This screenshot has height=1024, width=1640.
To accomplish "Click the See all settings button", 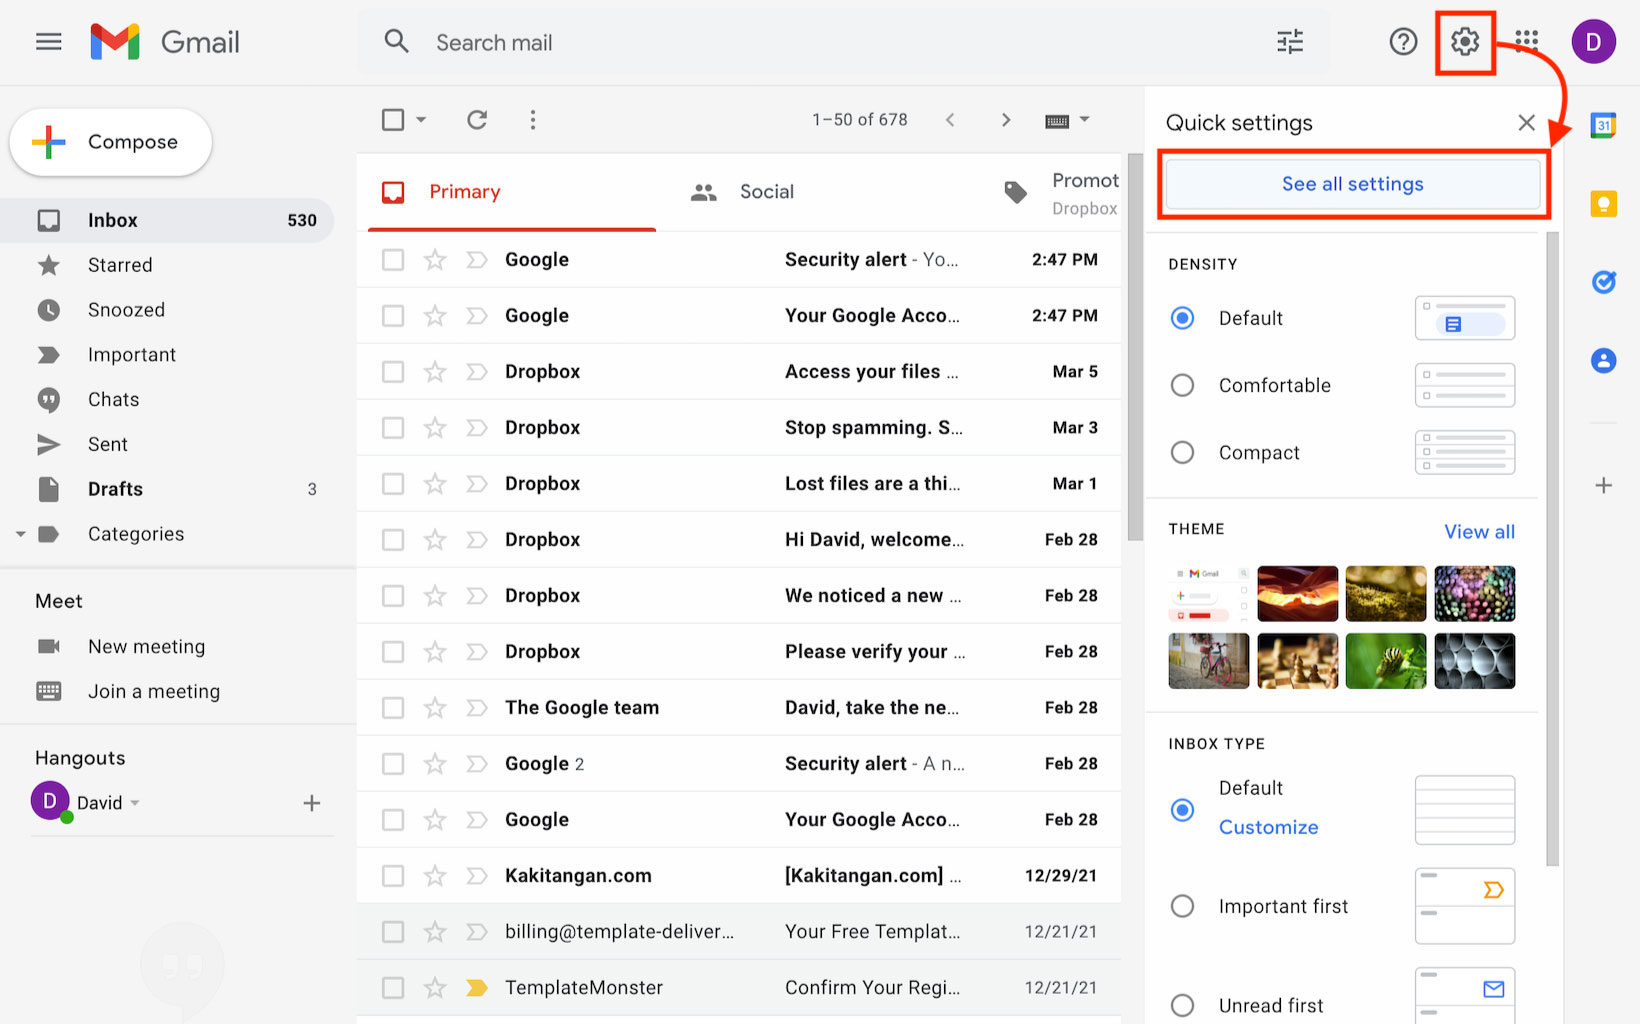I will [x=1352, y=184].
